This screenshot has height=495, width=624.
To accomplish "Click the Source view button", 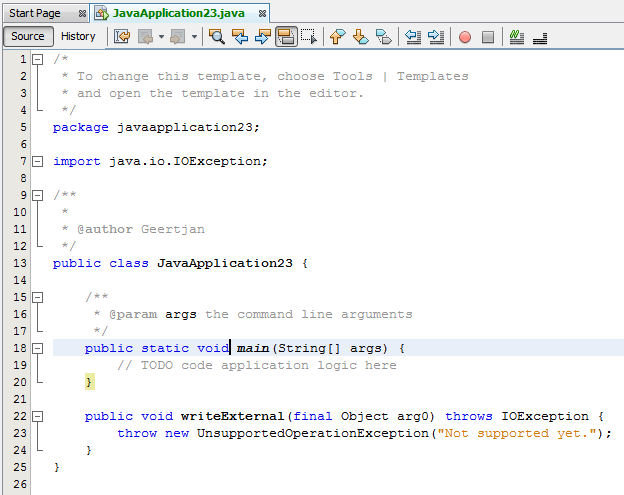I will click(x=28, y=37).
